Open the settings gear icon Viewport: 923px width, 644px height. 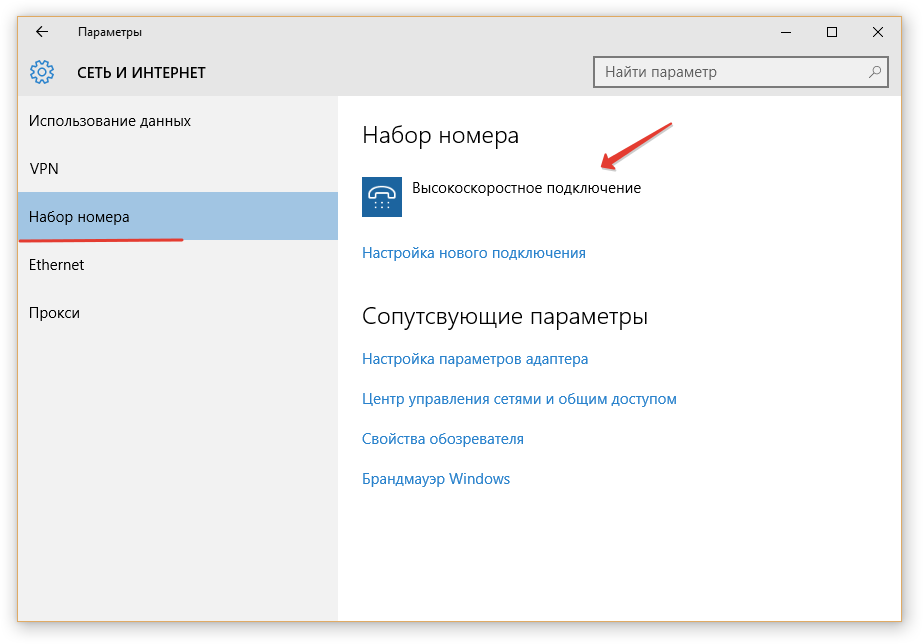click(42, 72)
